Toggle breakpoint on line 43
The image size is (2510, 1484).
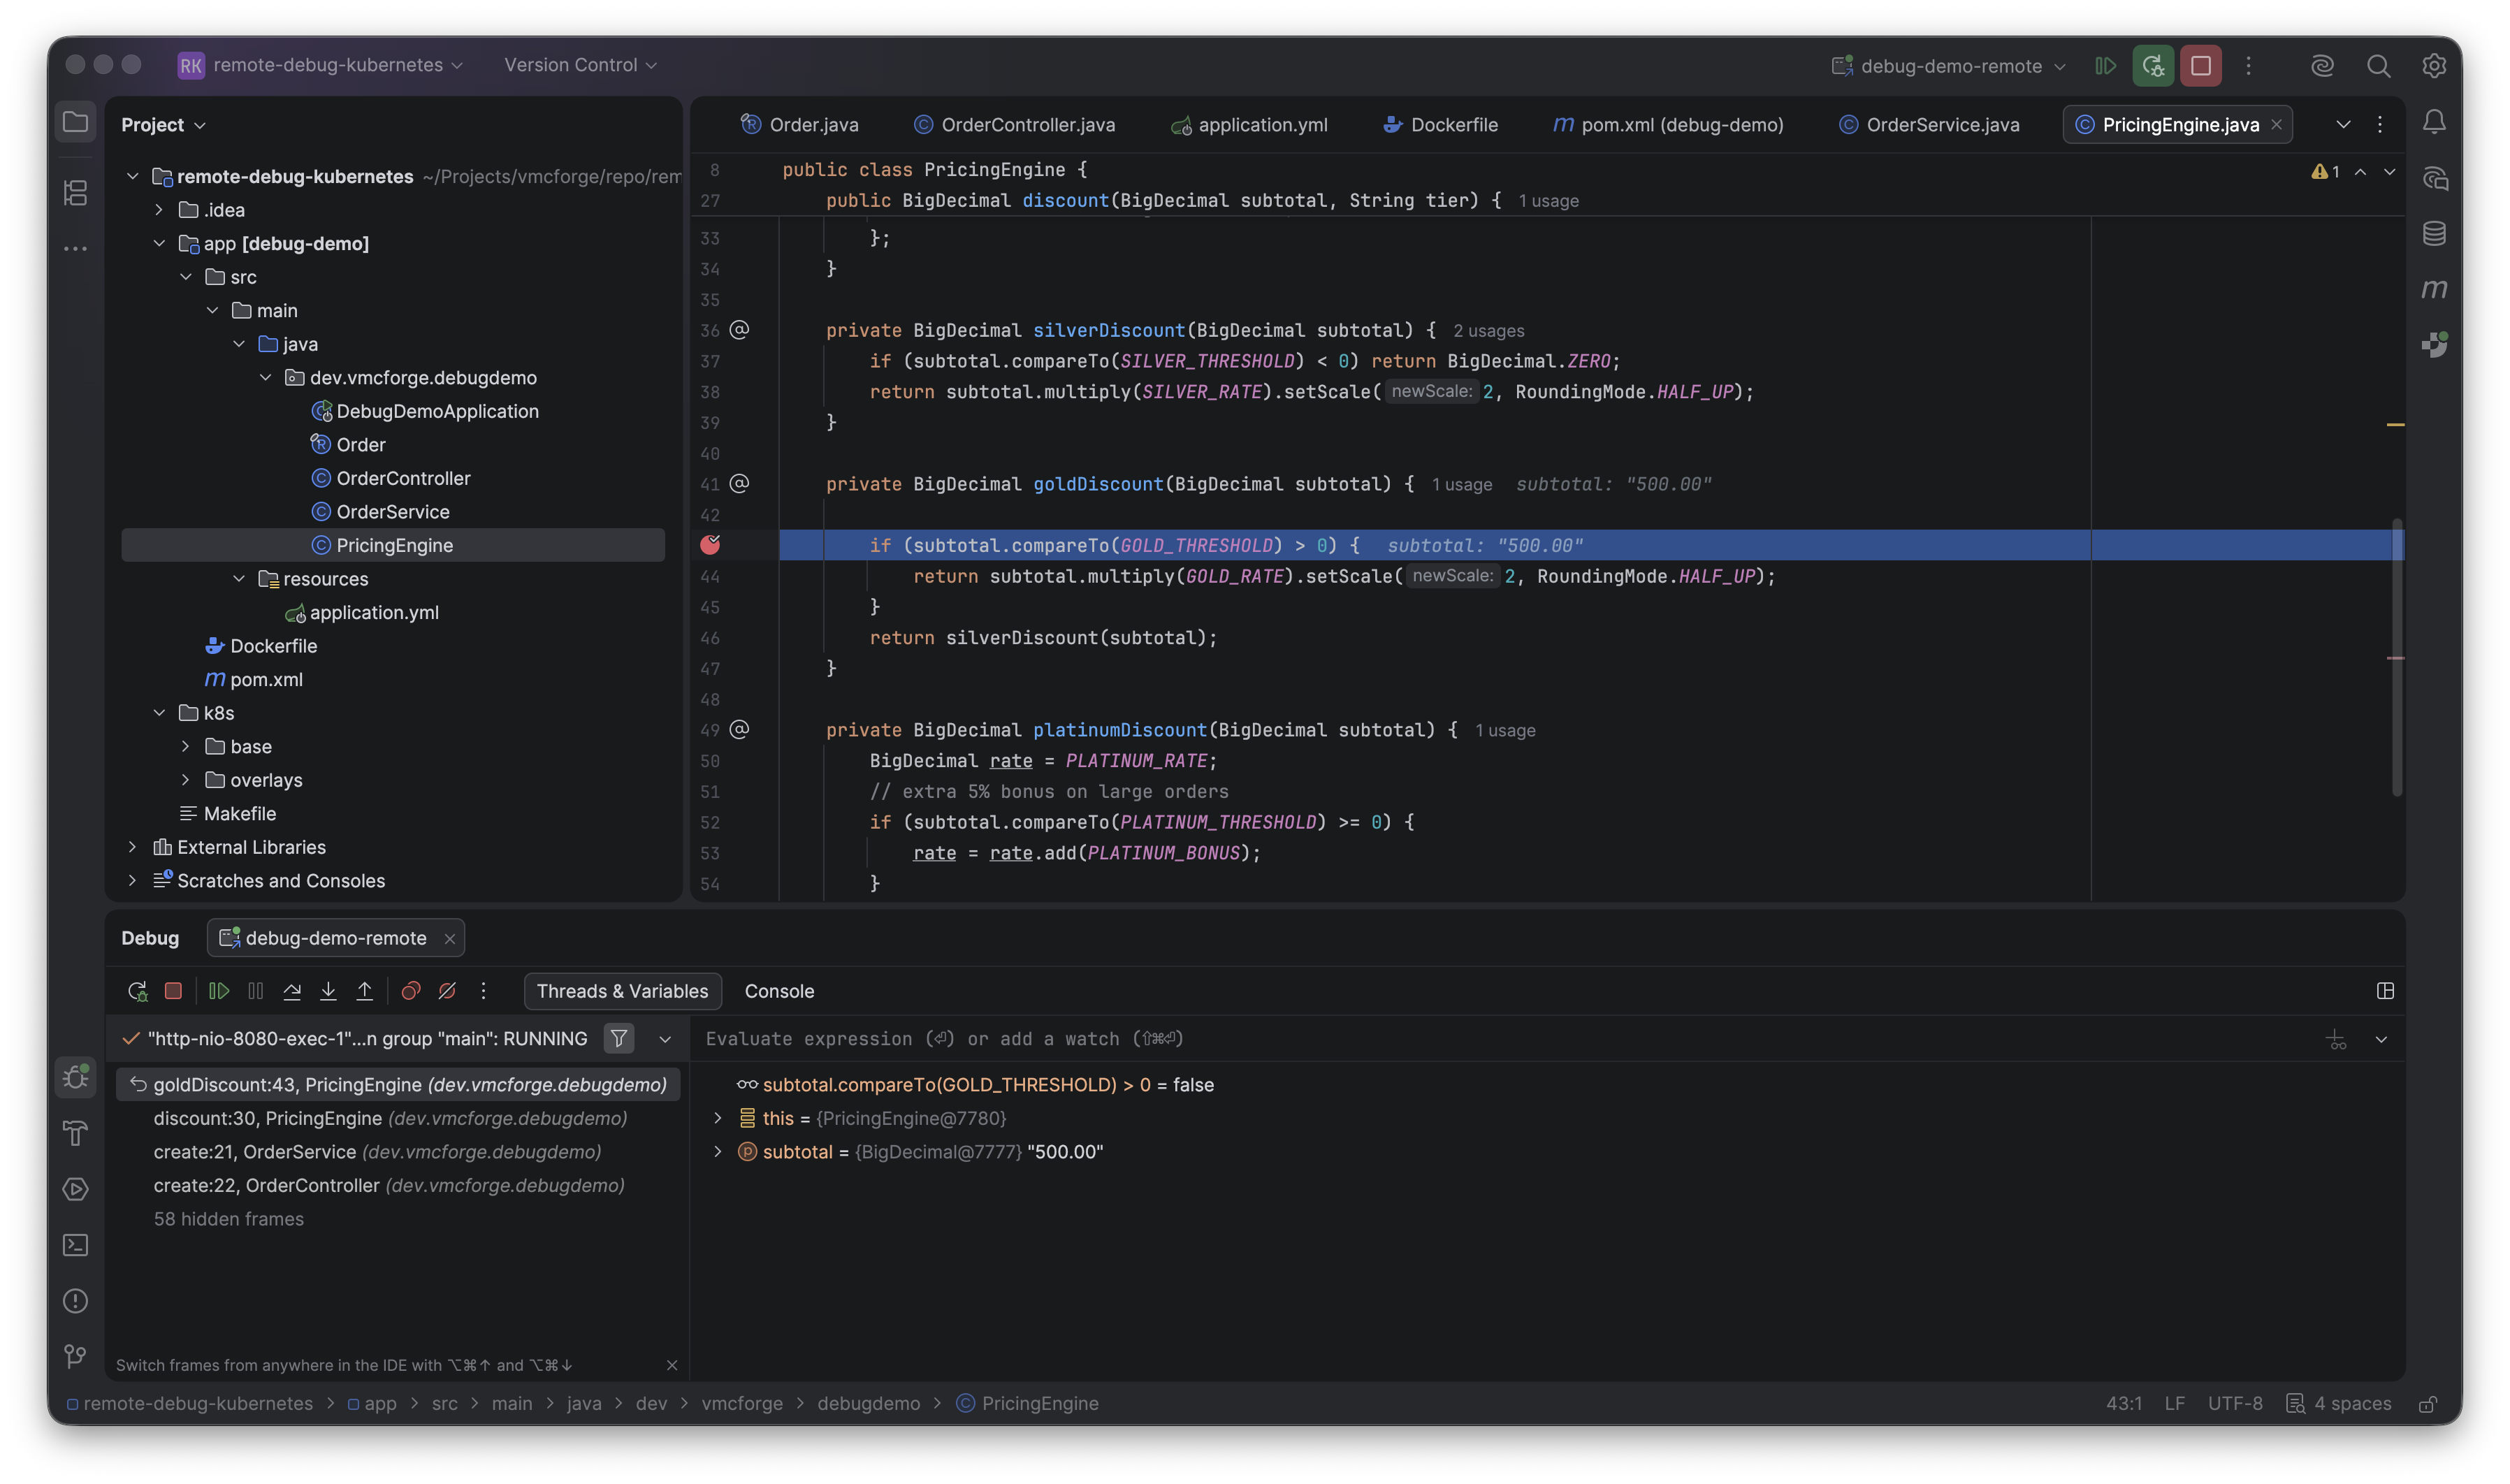710,545
